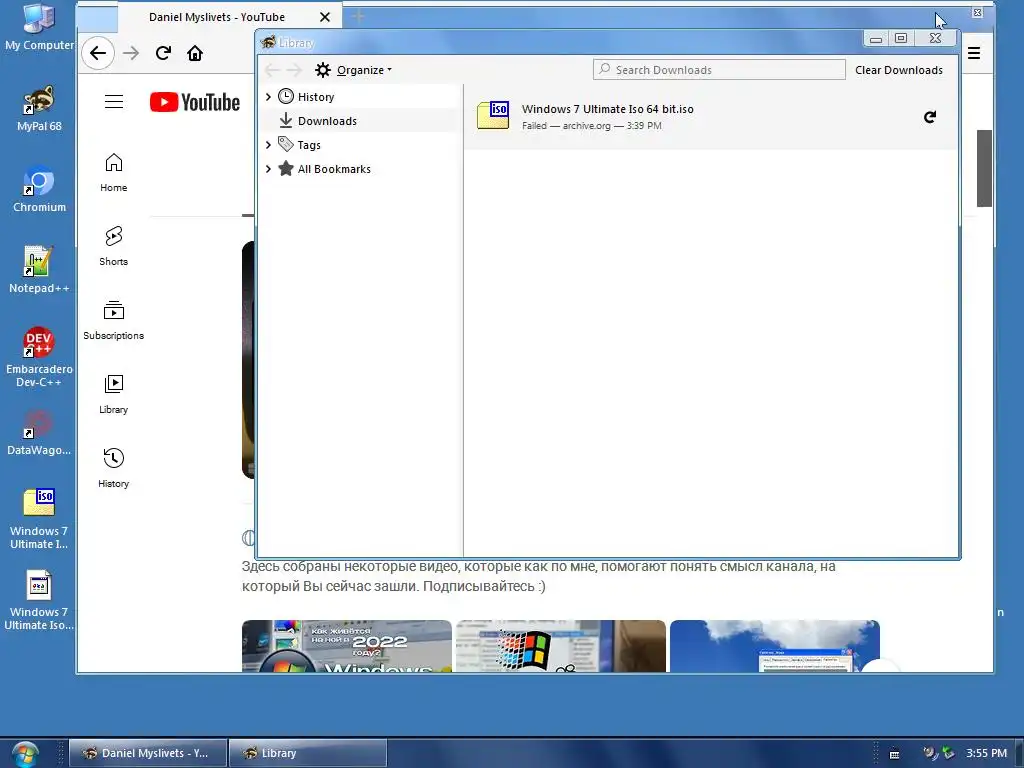
Task: Expand the History tree node
Action: pos(268,97)
